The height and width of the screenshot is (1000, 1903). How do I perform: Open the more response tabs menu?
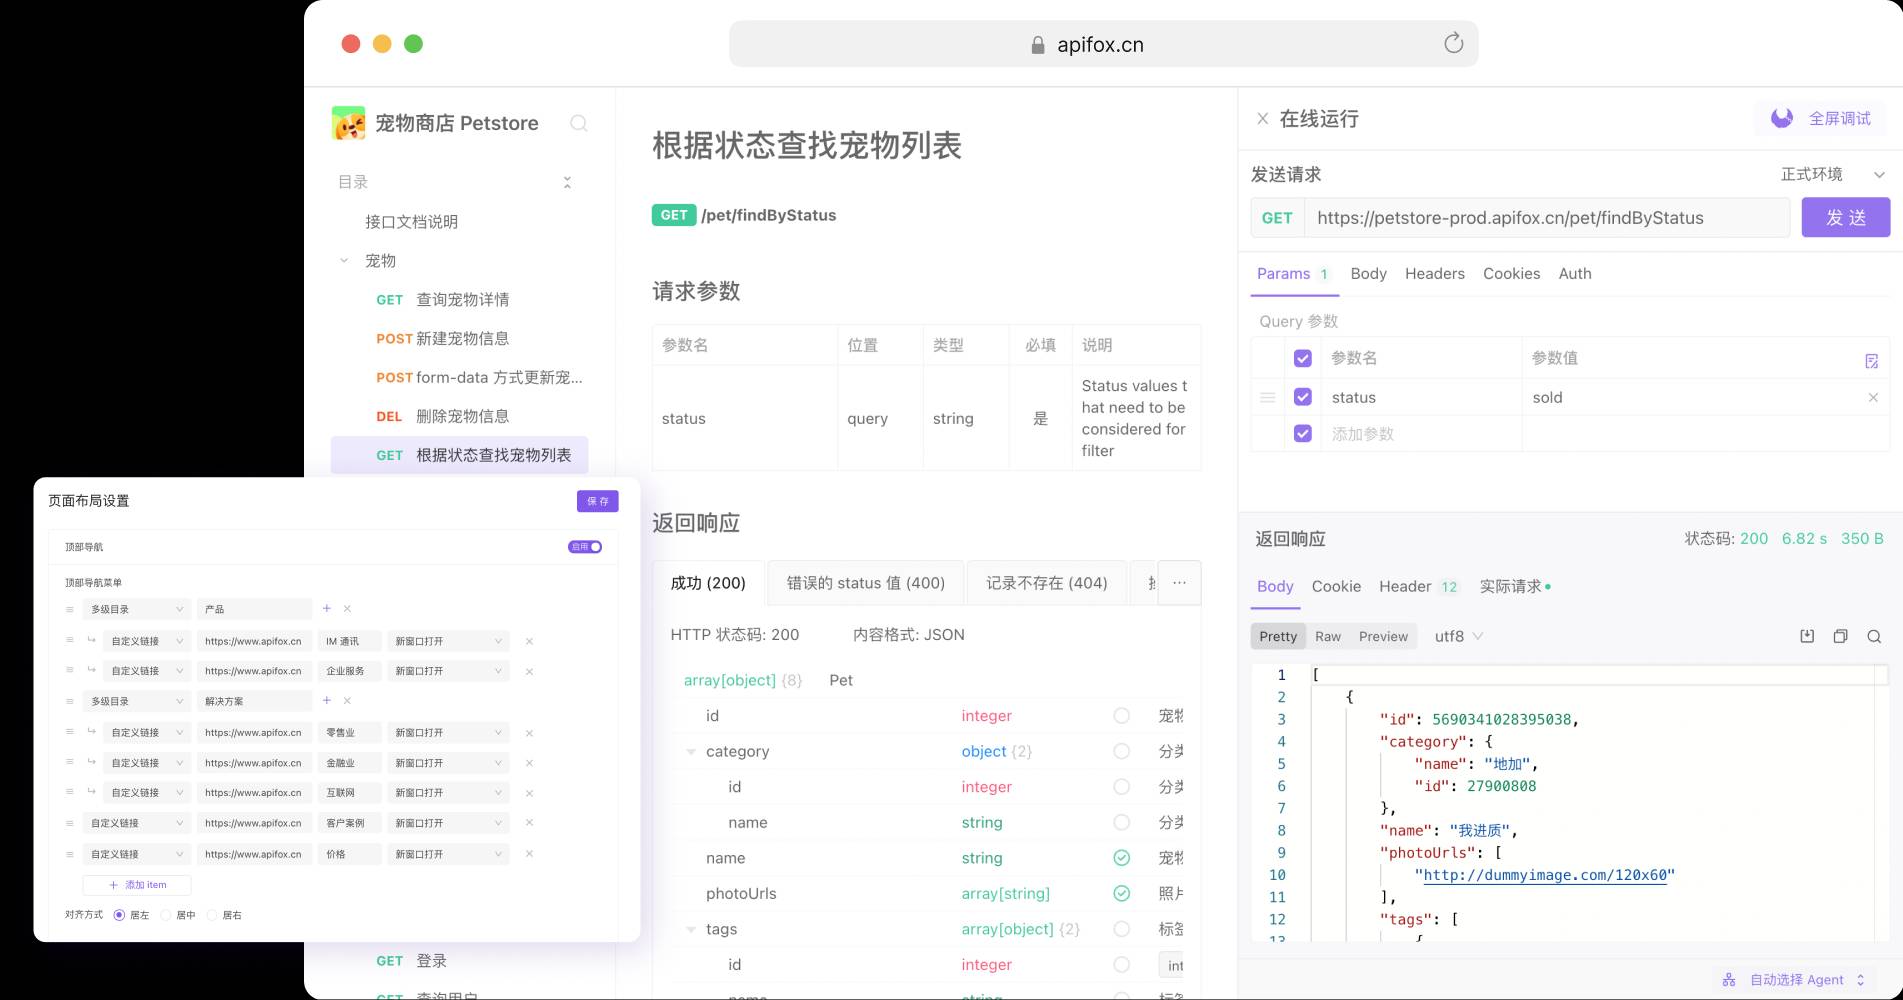[1179, 583]
